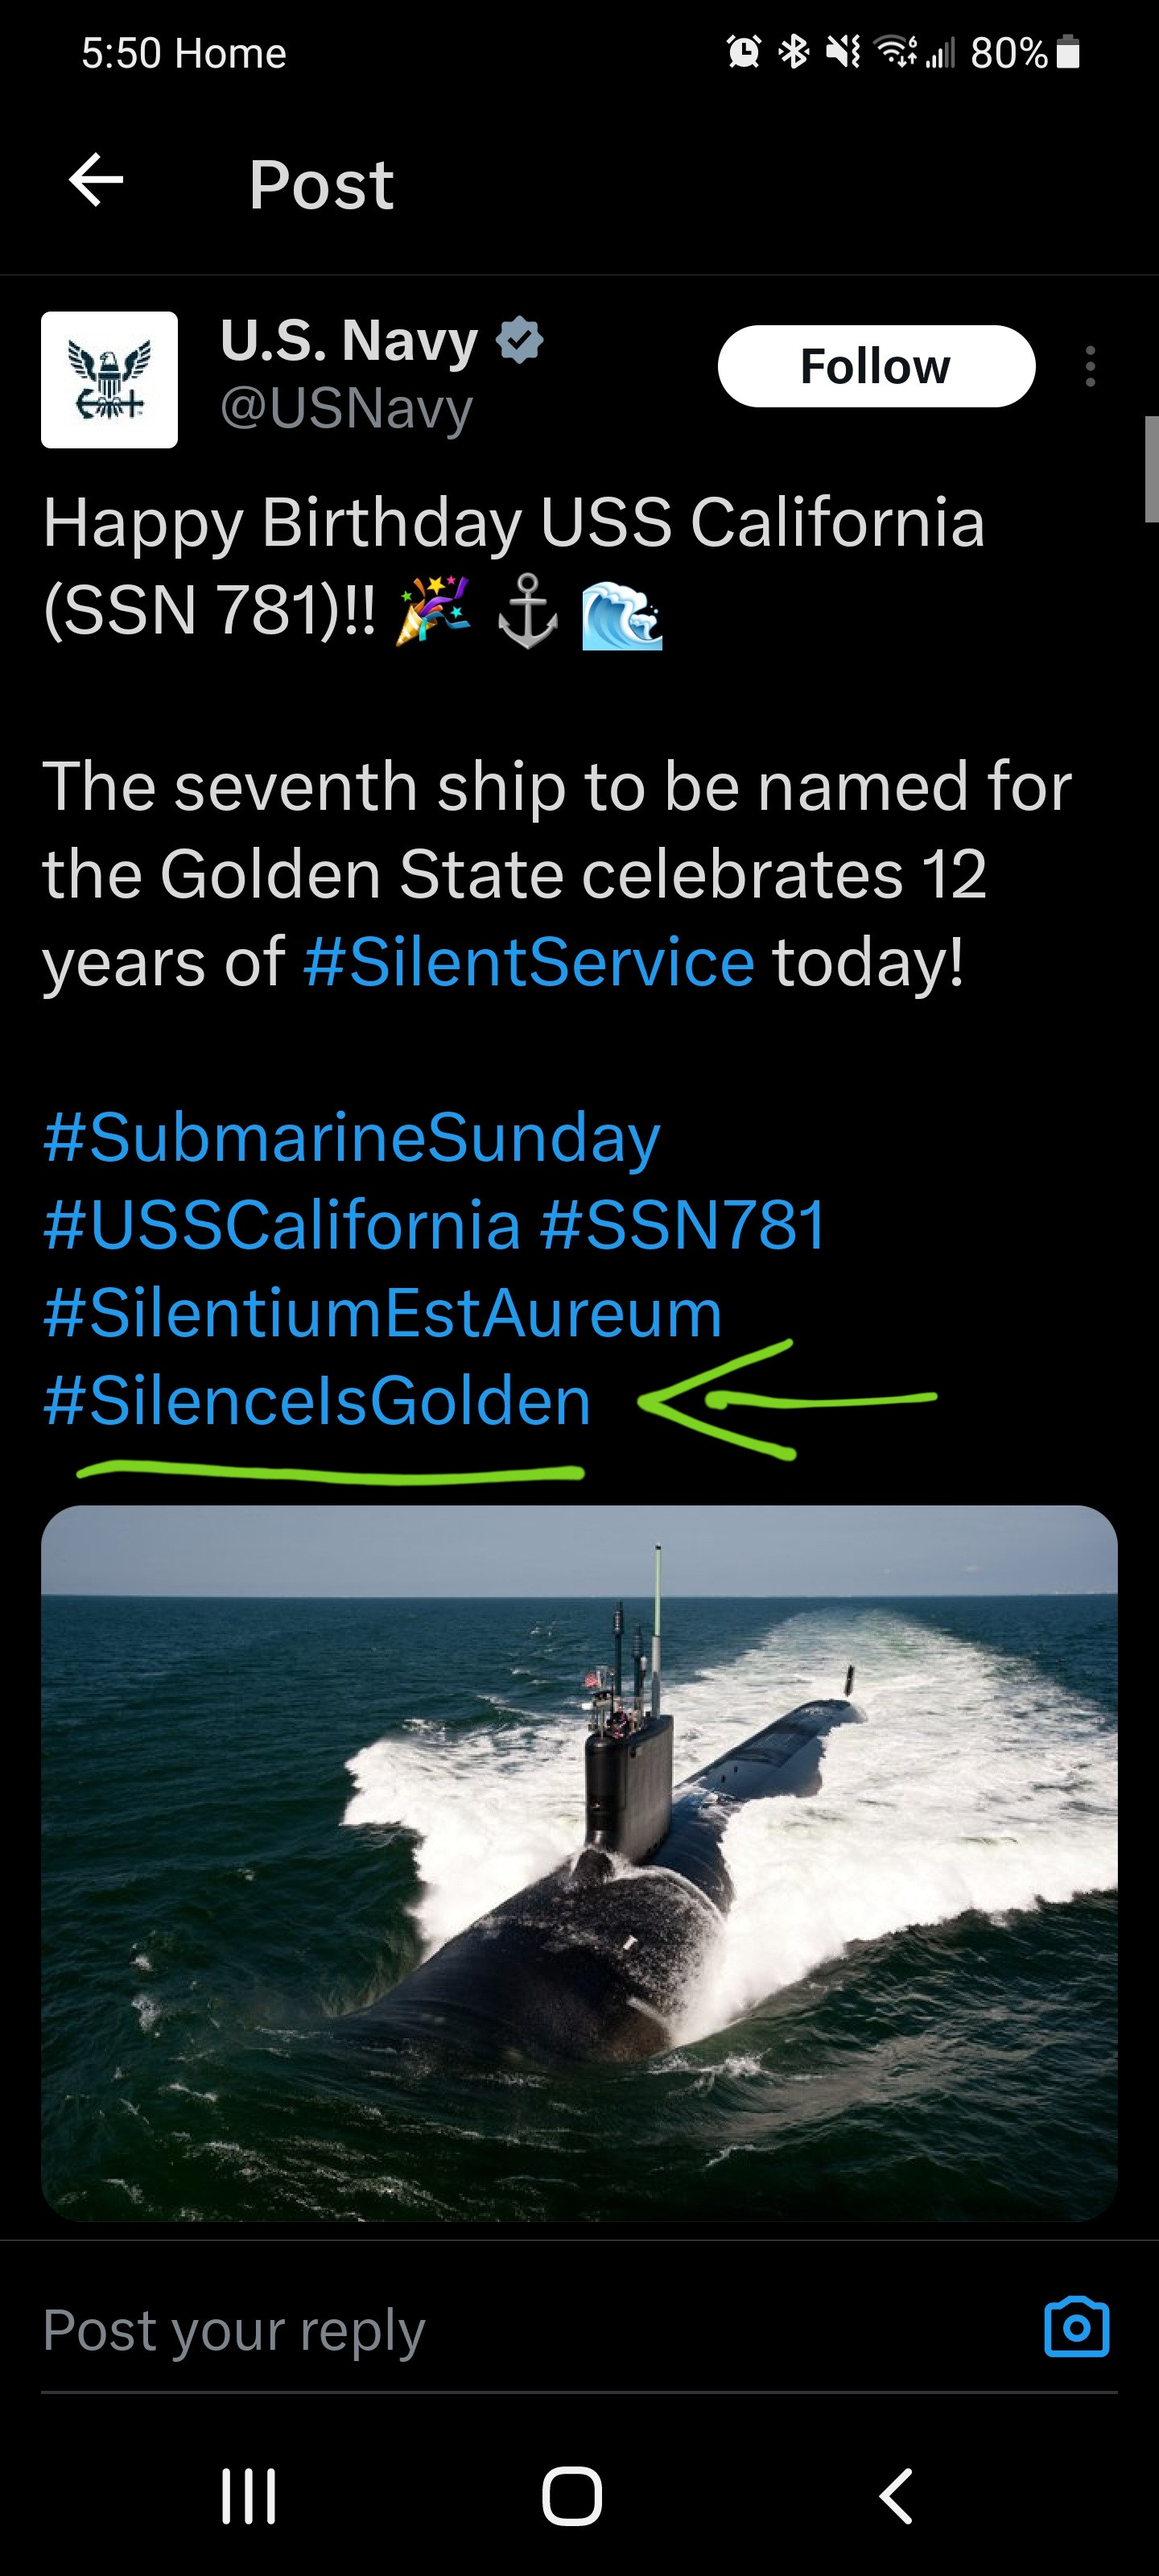
Task: Open the submarine photo attachment
Action: coord(579,1862)
